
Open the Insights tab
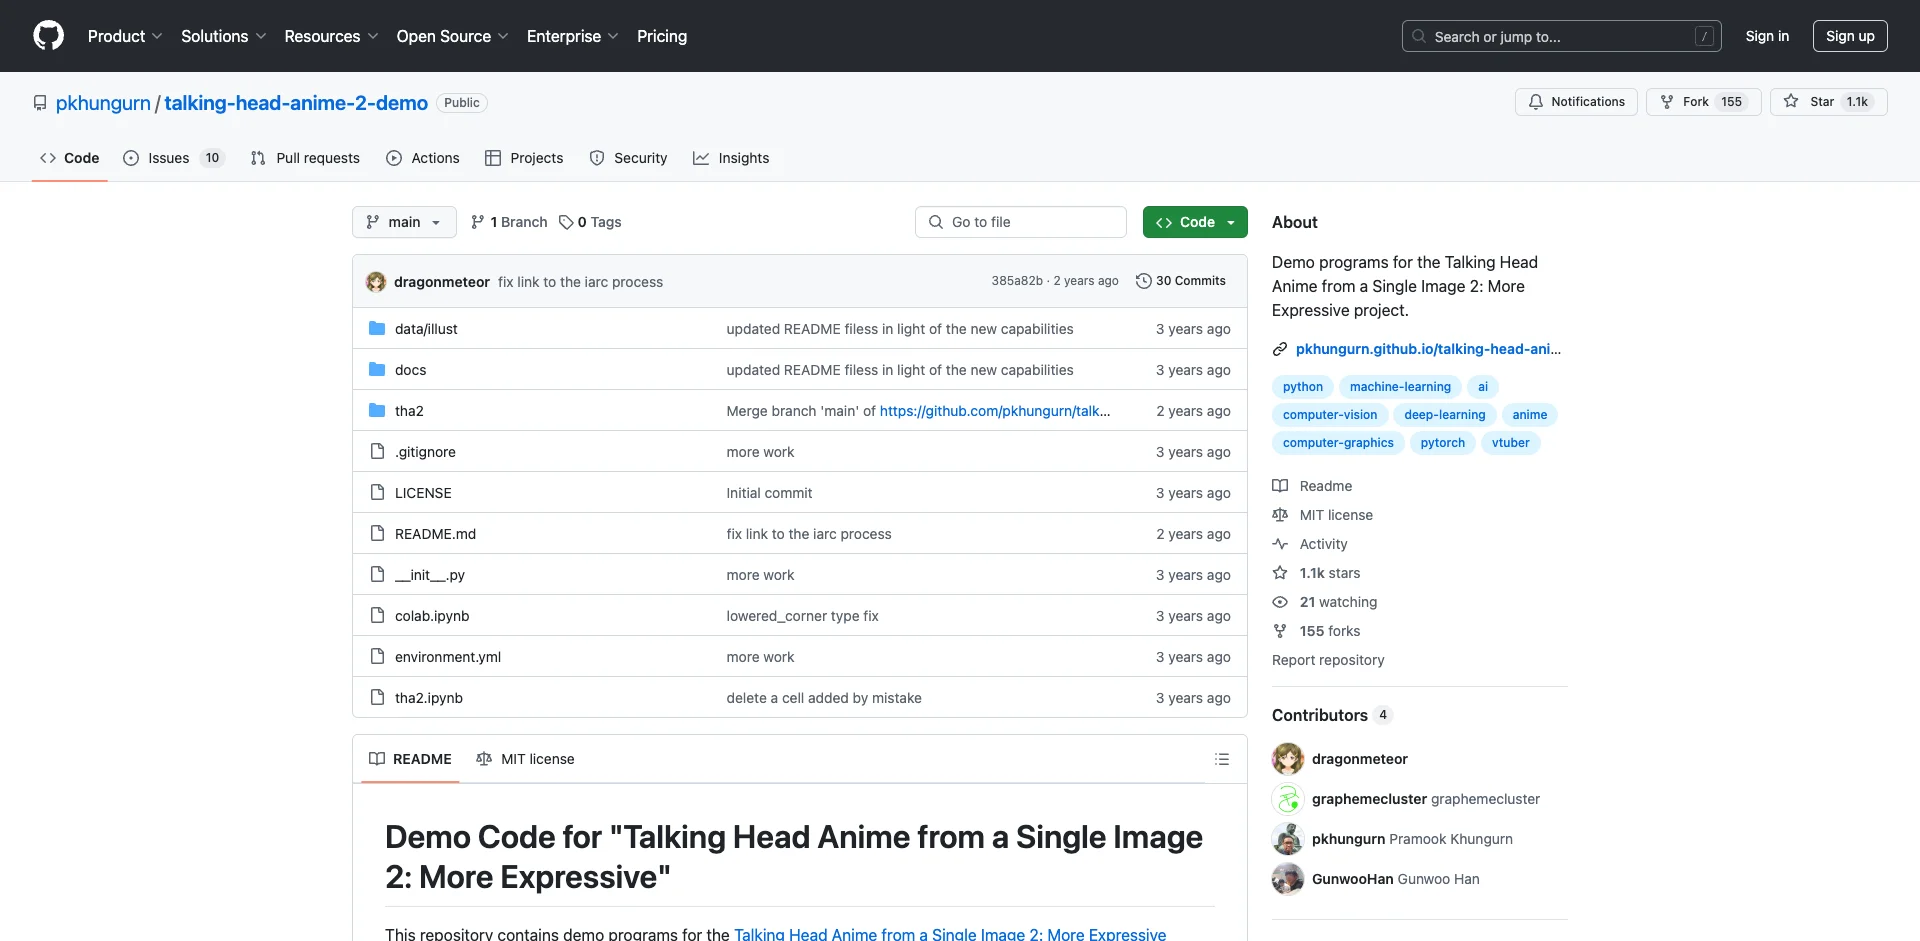click(x=731, y=158)
